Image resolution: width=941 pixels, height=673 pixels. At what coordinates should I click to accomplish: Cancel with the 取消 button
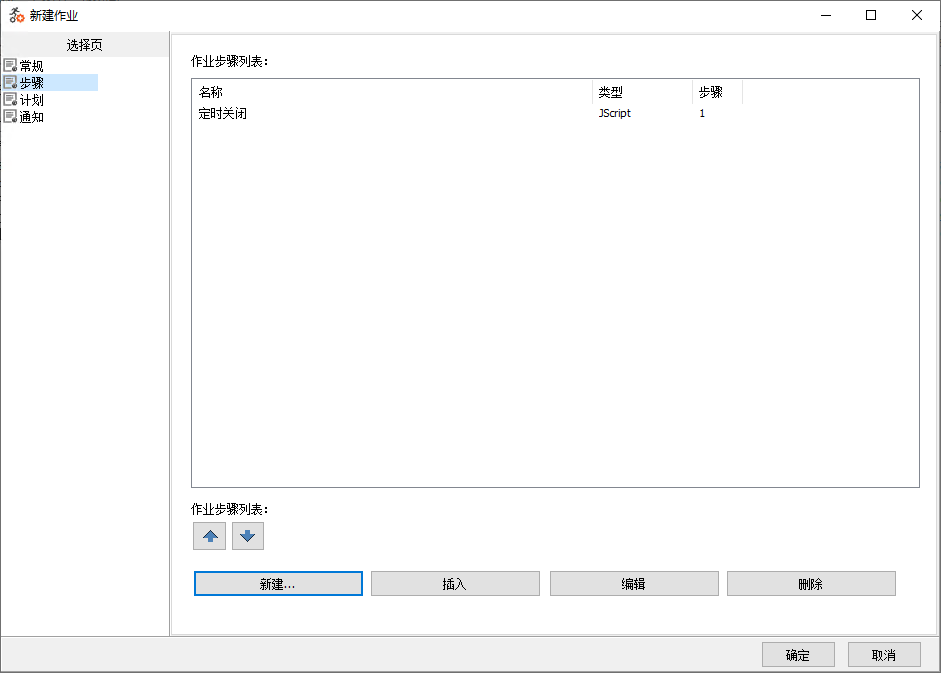coord(884,654)
